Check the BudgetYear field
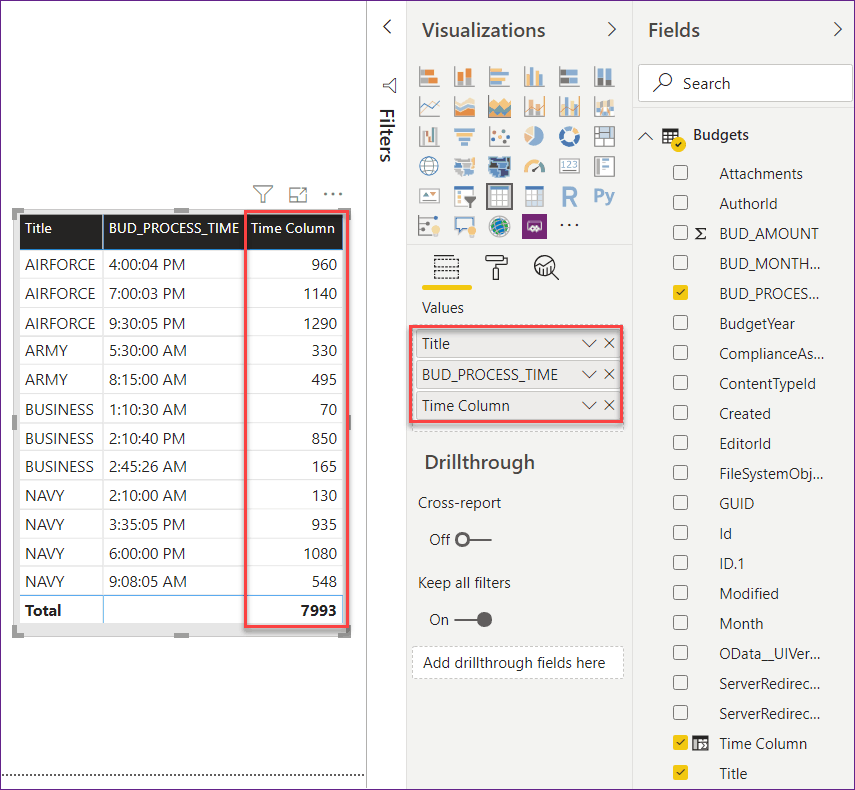The width and height of the screenshot is (855, 790). (x=681, y=323)
